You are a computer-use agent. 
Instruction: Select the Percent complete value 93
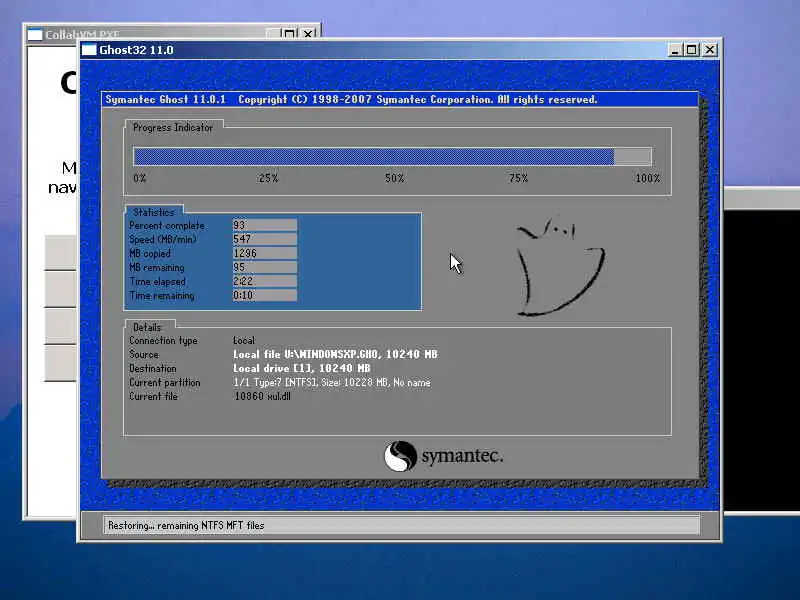pyautogui.click(x=264, y=225)
